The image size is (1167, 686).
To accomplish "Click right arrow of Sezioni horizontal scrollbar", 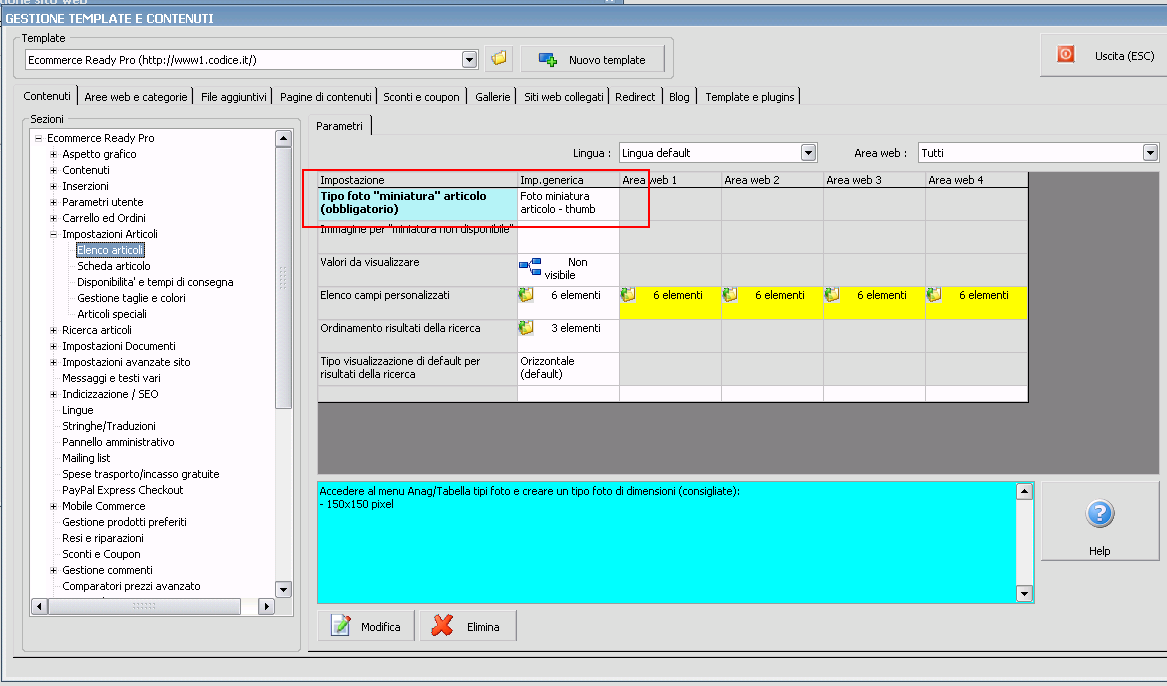I will point(266,606).
